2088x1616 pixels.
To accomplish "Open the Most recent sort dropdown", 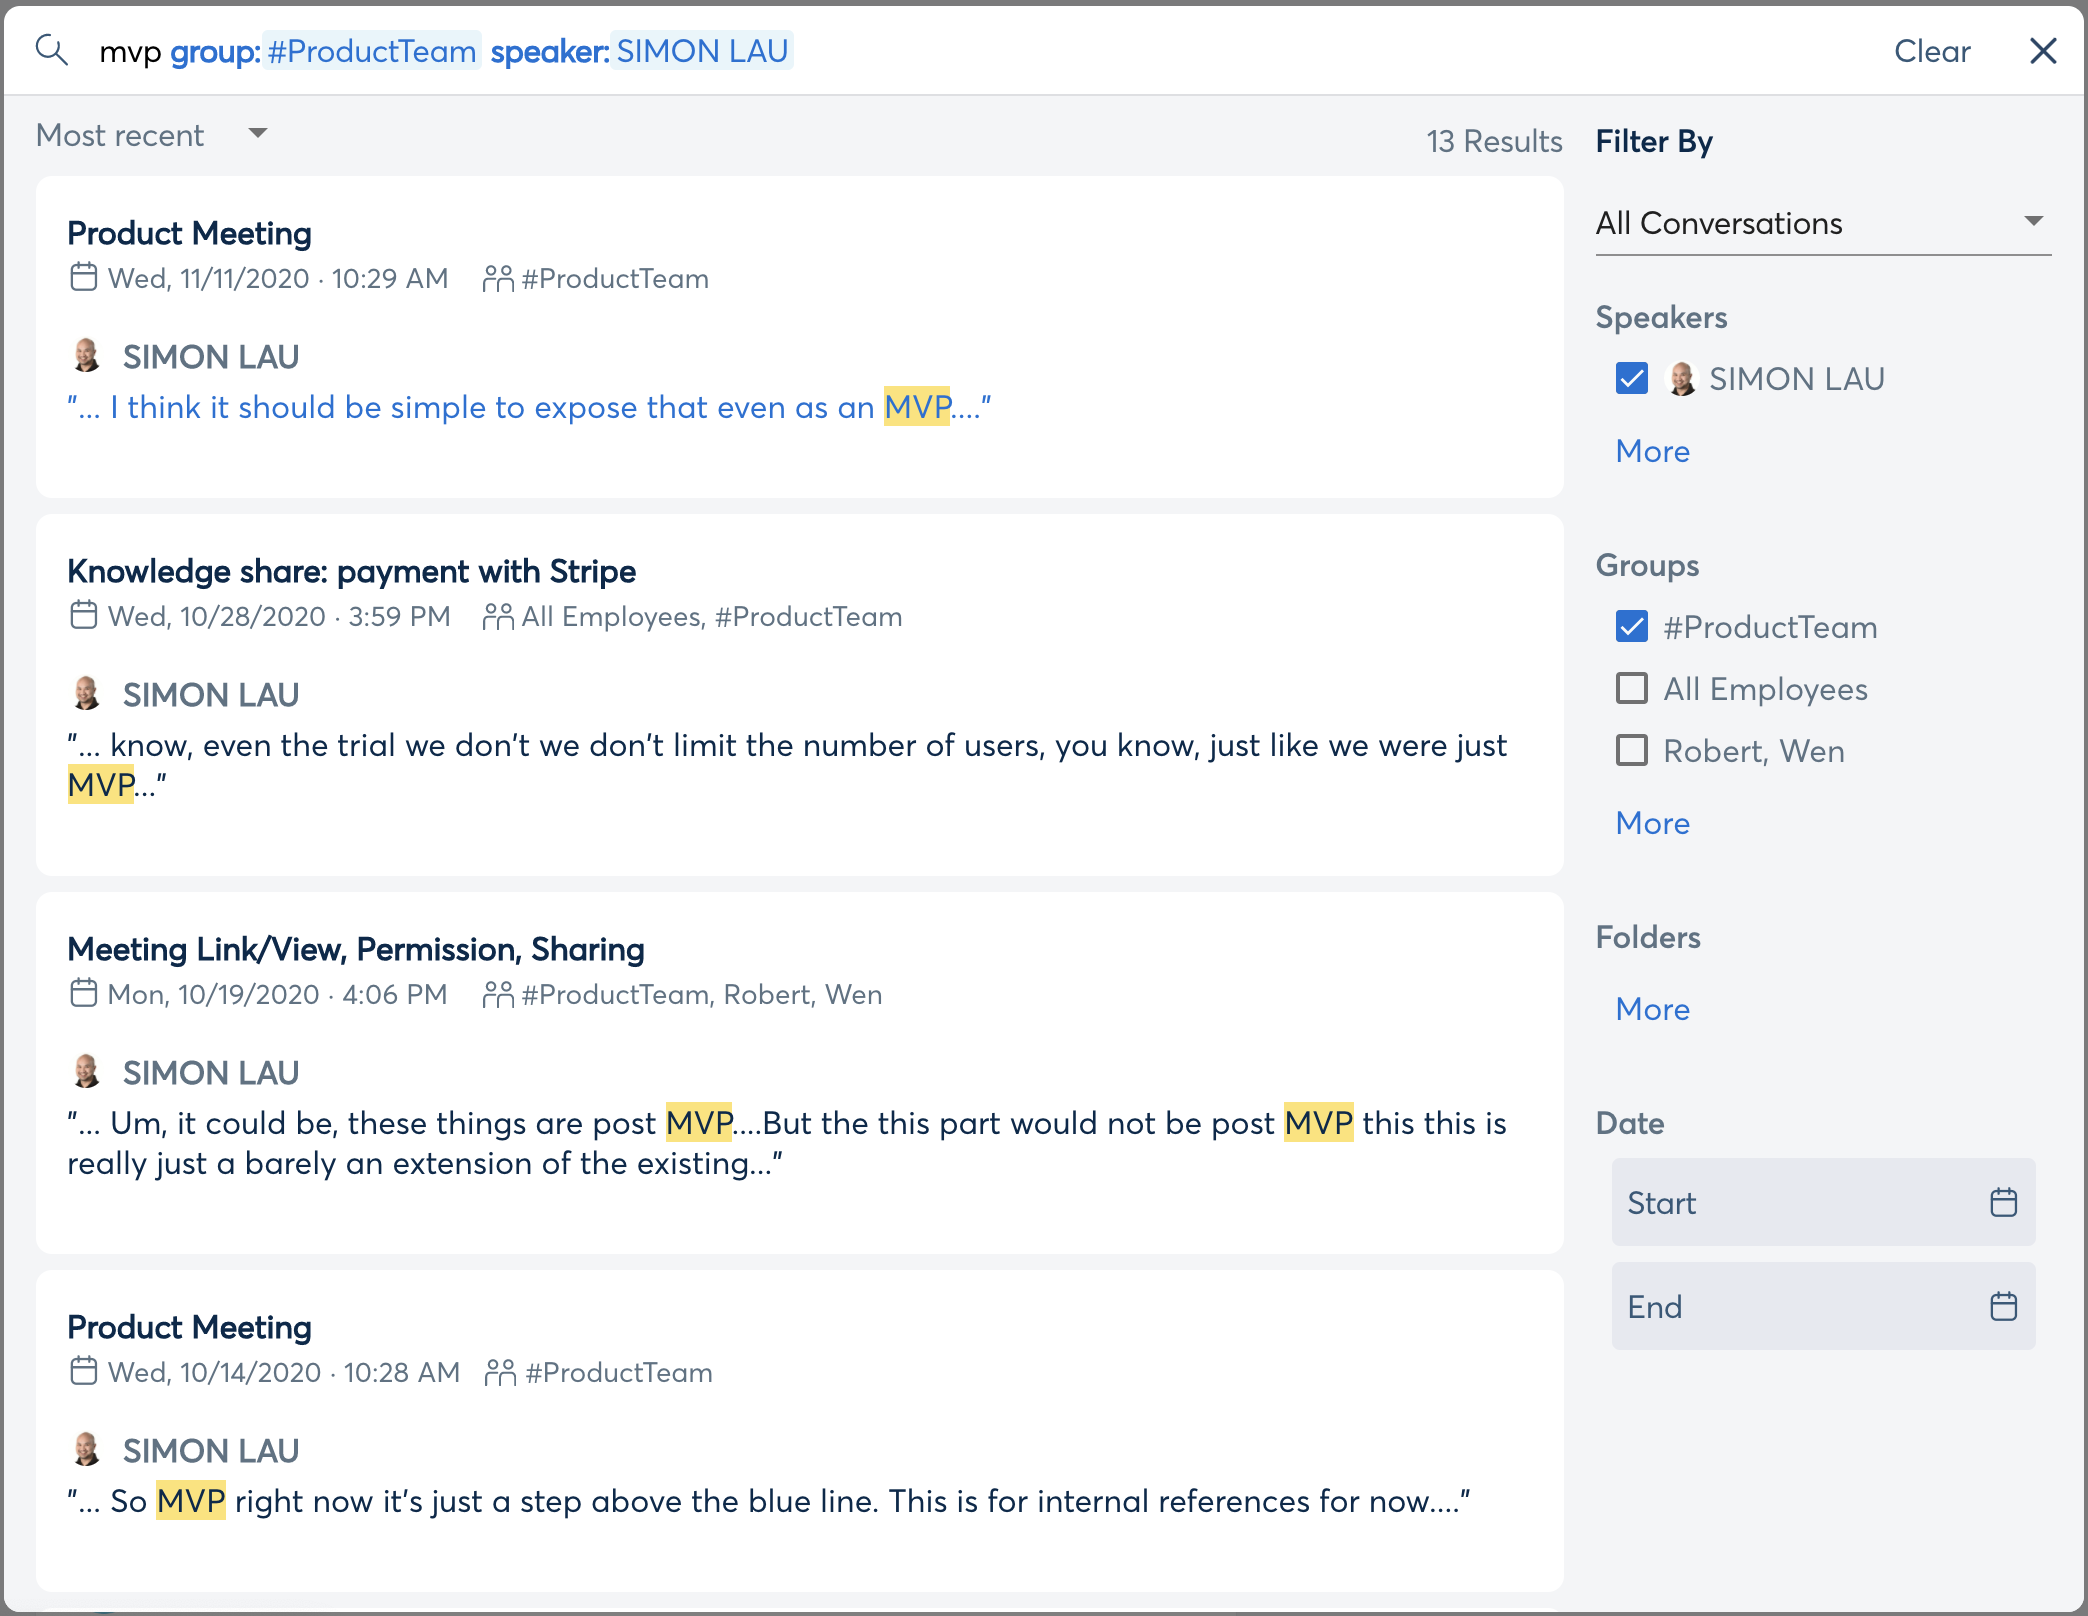I will [x=150, y=135].
